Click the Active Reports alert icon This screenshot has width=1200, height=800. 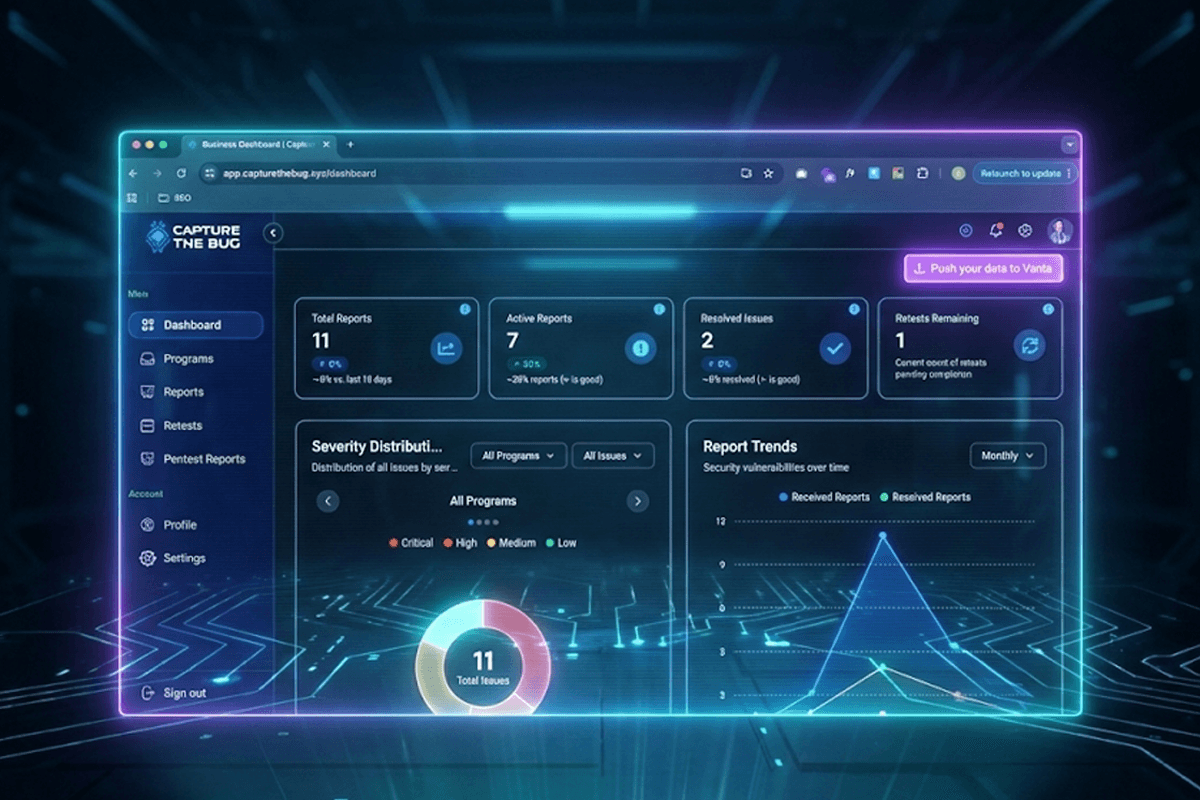coord(640,348)
